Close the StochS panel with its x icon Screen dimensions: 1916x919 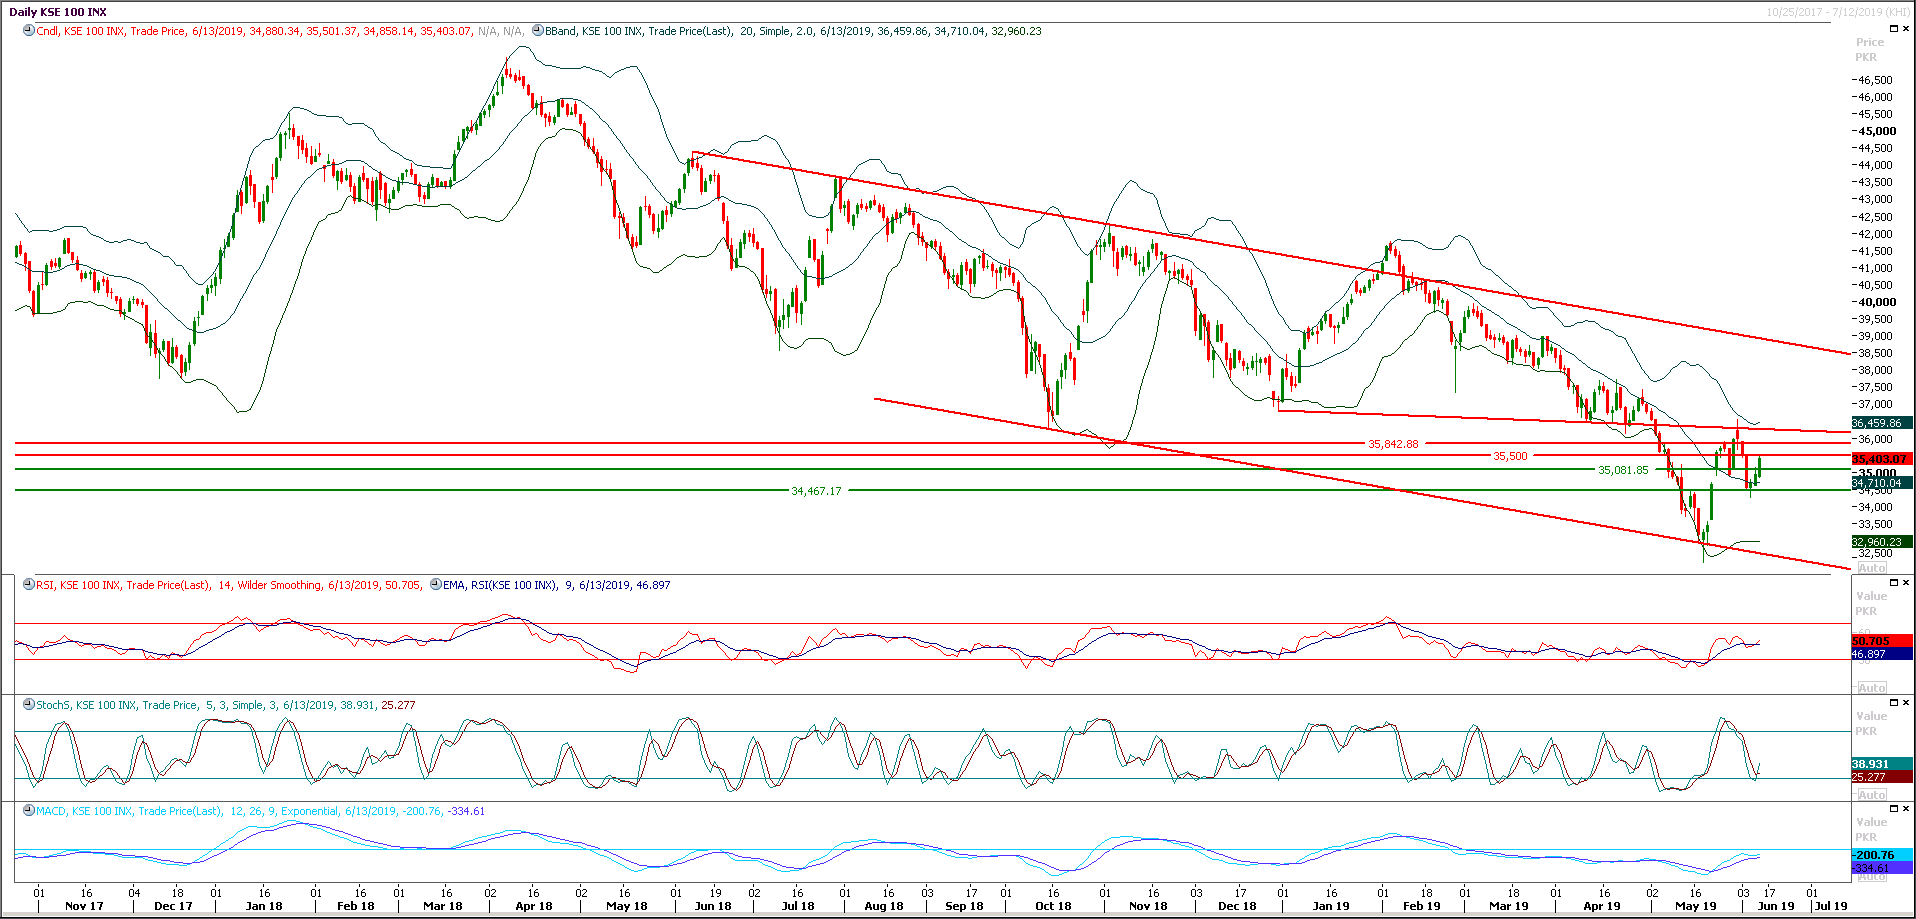[x=1905, y=701]
